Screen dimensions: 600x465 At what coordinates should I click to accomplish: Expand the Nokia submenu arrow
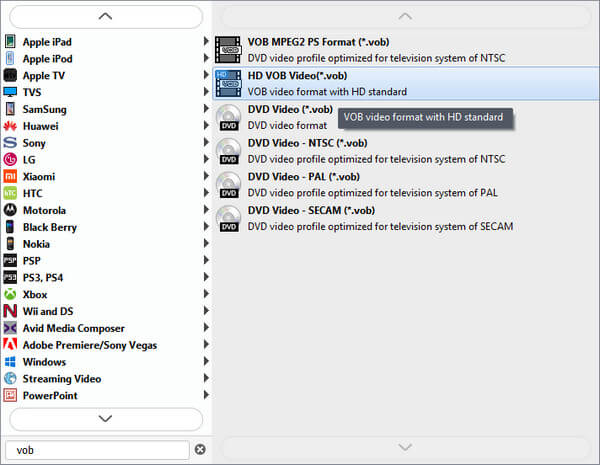pyautogui.click(x=206, y=243)
